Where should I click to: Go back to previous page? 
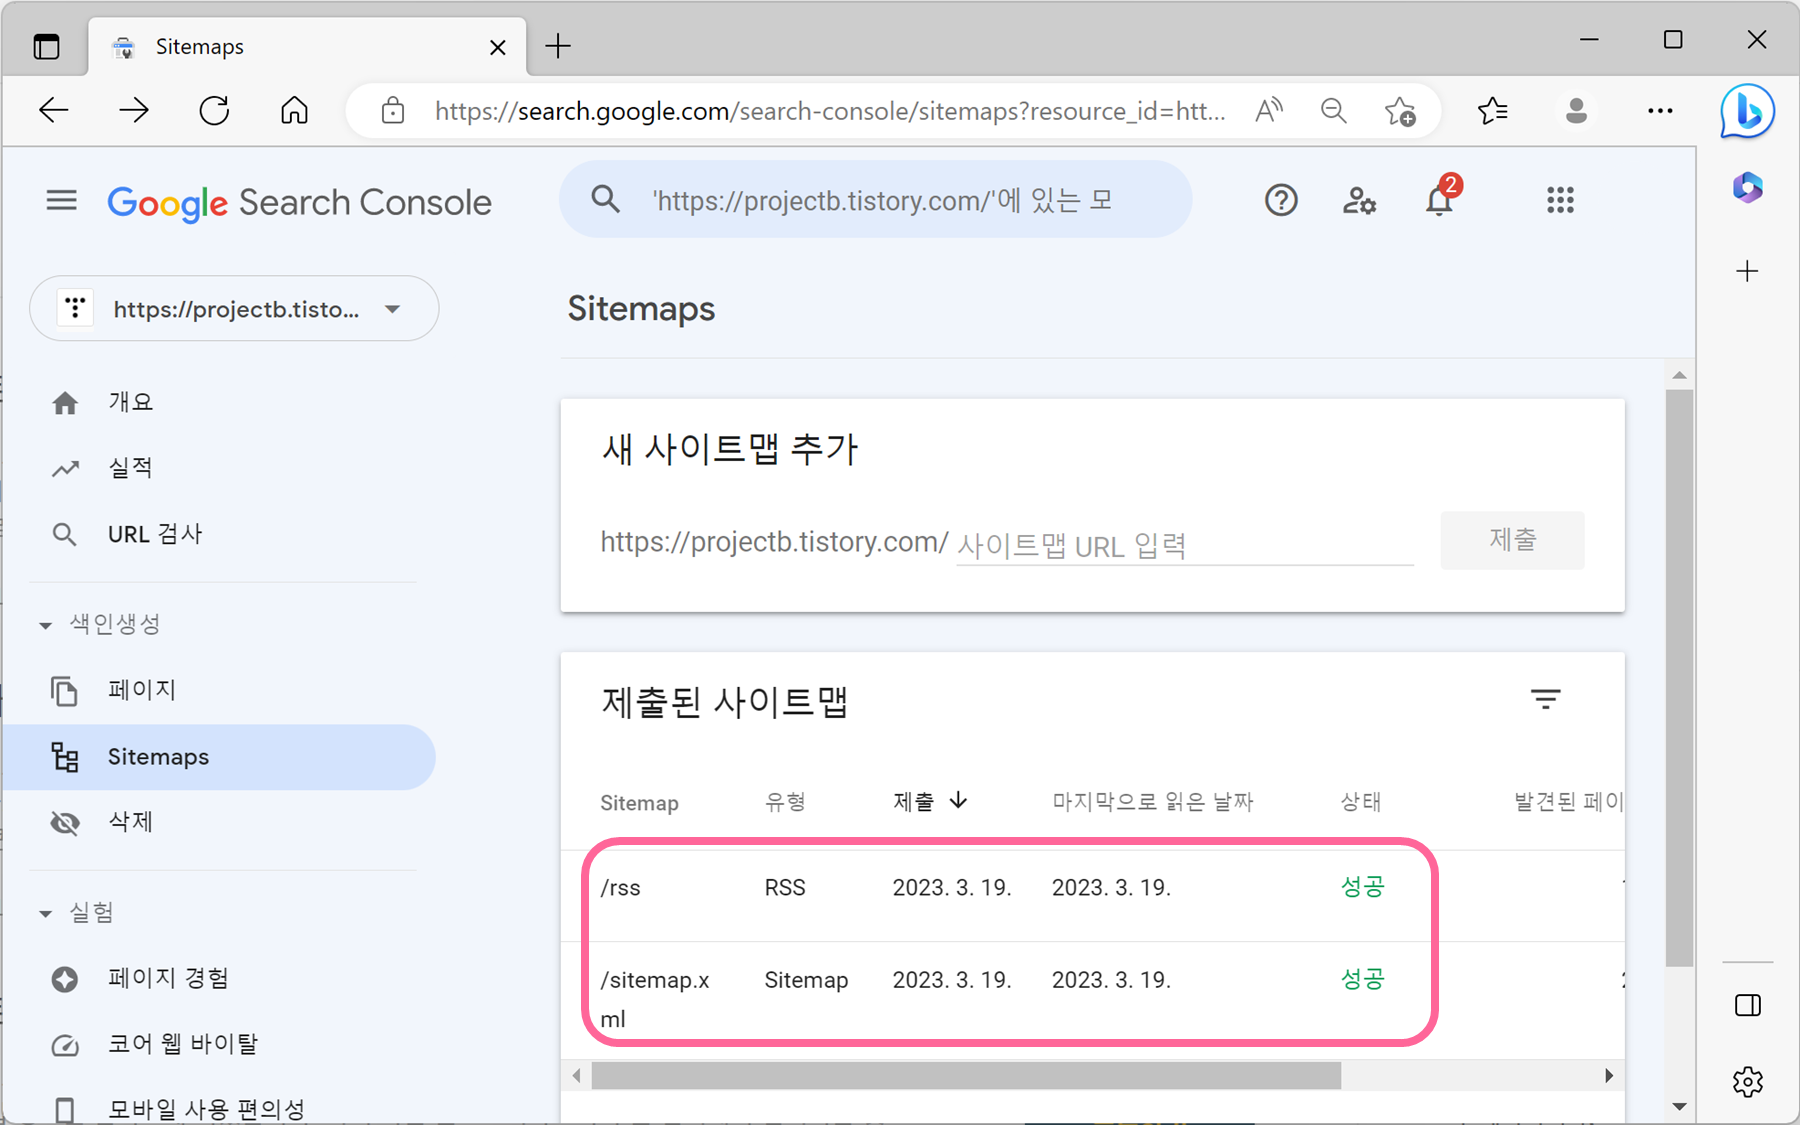54,110
